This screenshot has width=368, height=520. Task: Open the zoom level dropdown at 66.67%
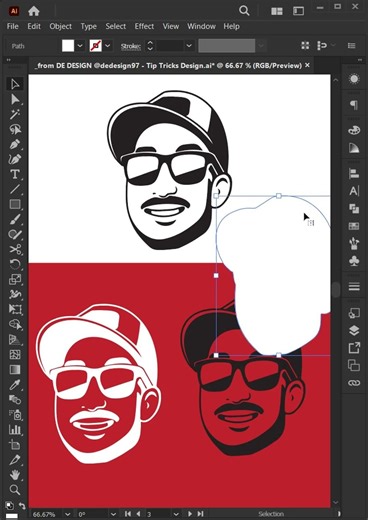(x=67, y=514)
